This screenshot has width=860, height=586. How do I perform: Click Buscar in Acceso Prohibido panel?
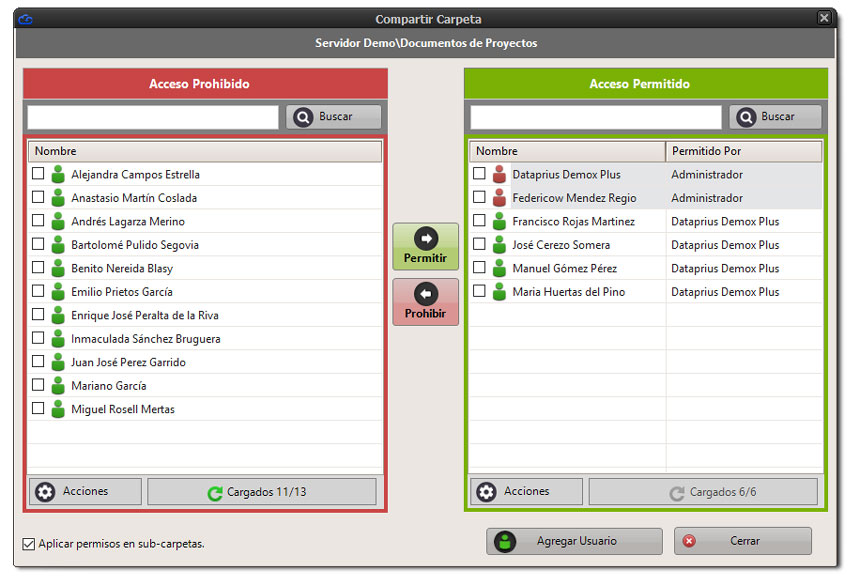(333, 117)
